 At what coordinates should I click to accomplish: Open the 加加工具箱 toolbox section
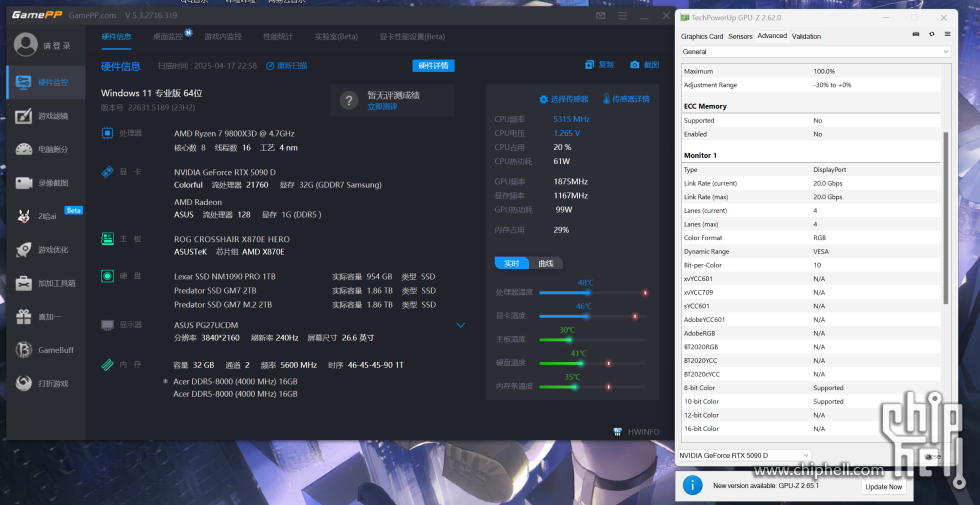(x=46, y=283)
